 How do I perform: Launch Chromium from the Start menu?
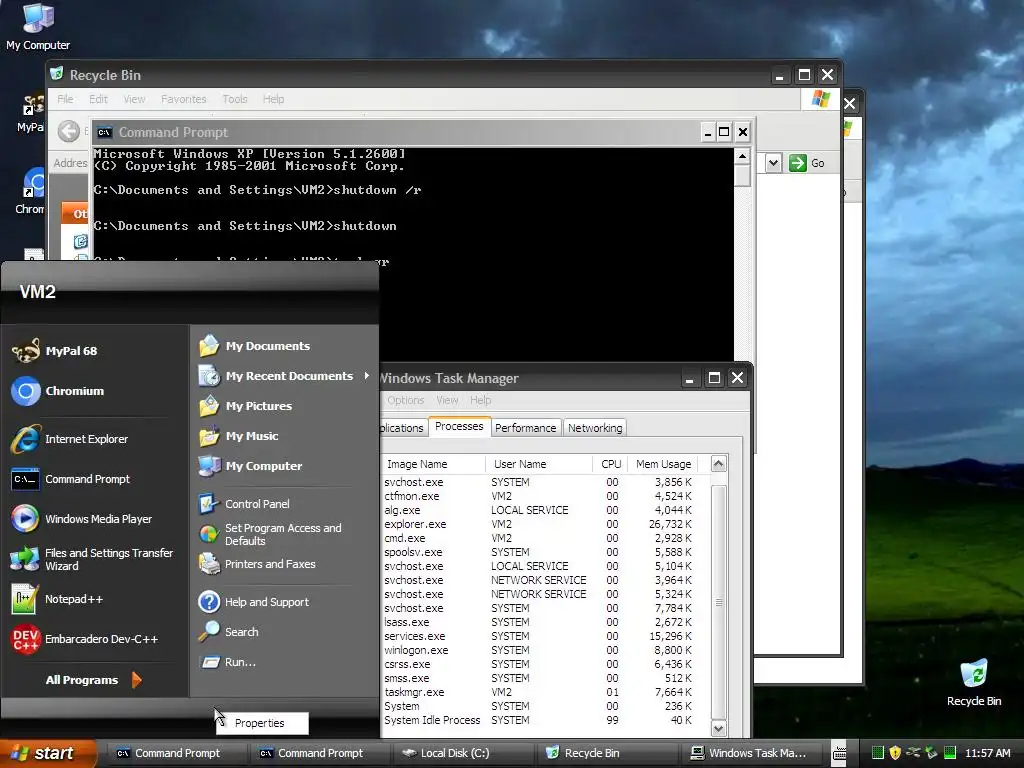pos(58,391)
